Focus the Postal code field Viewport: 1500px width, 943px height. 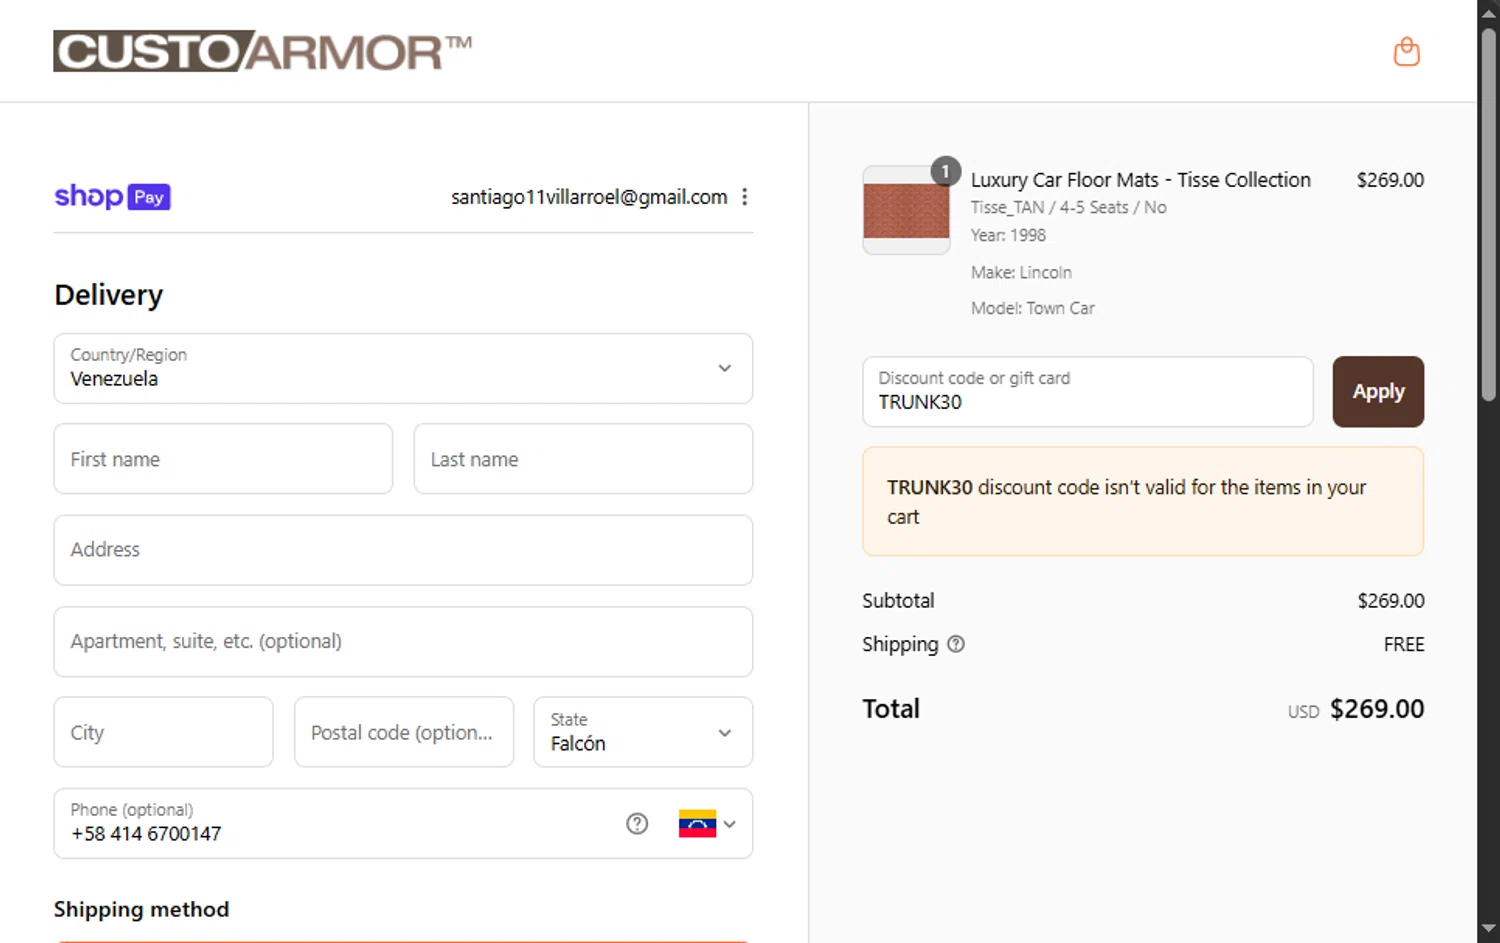tap(403, 732)
